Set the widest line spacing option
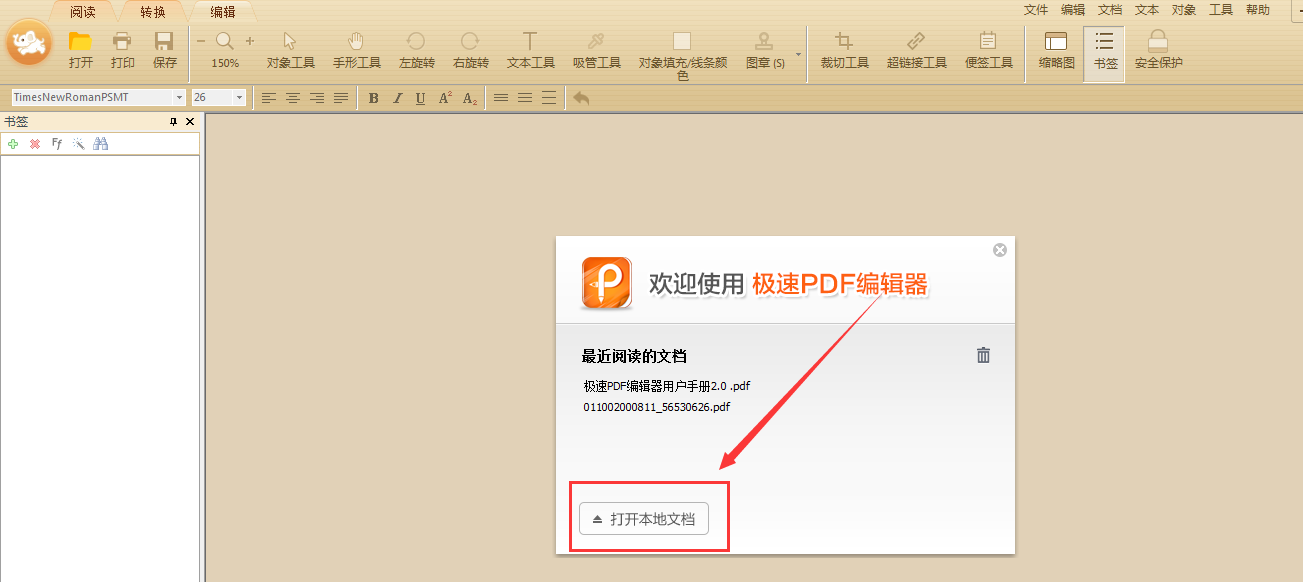The width and height of the screenshot is (1303, 582). point(549,98)
